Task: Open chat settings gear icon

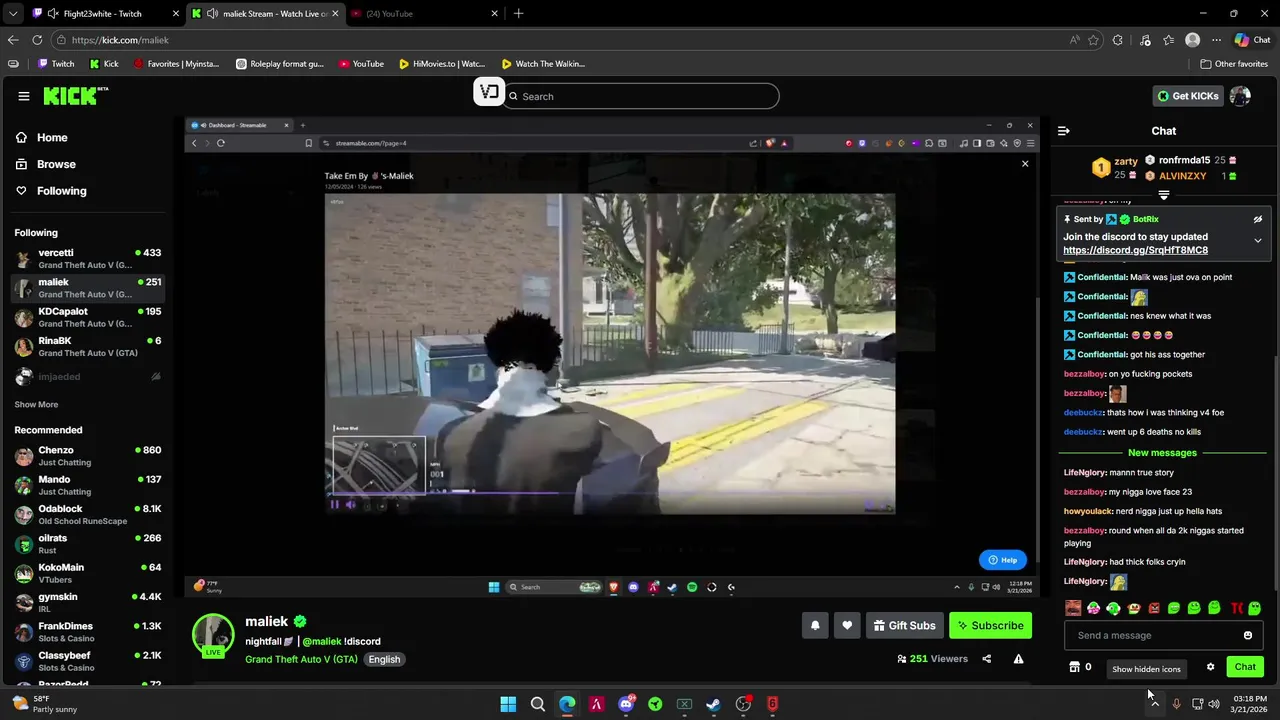Action: 1210,667
